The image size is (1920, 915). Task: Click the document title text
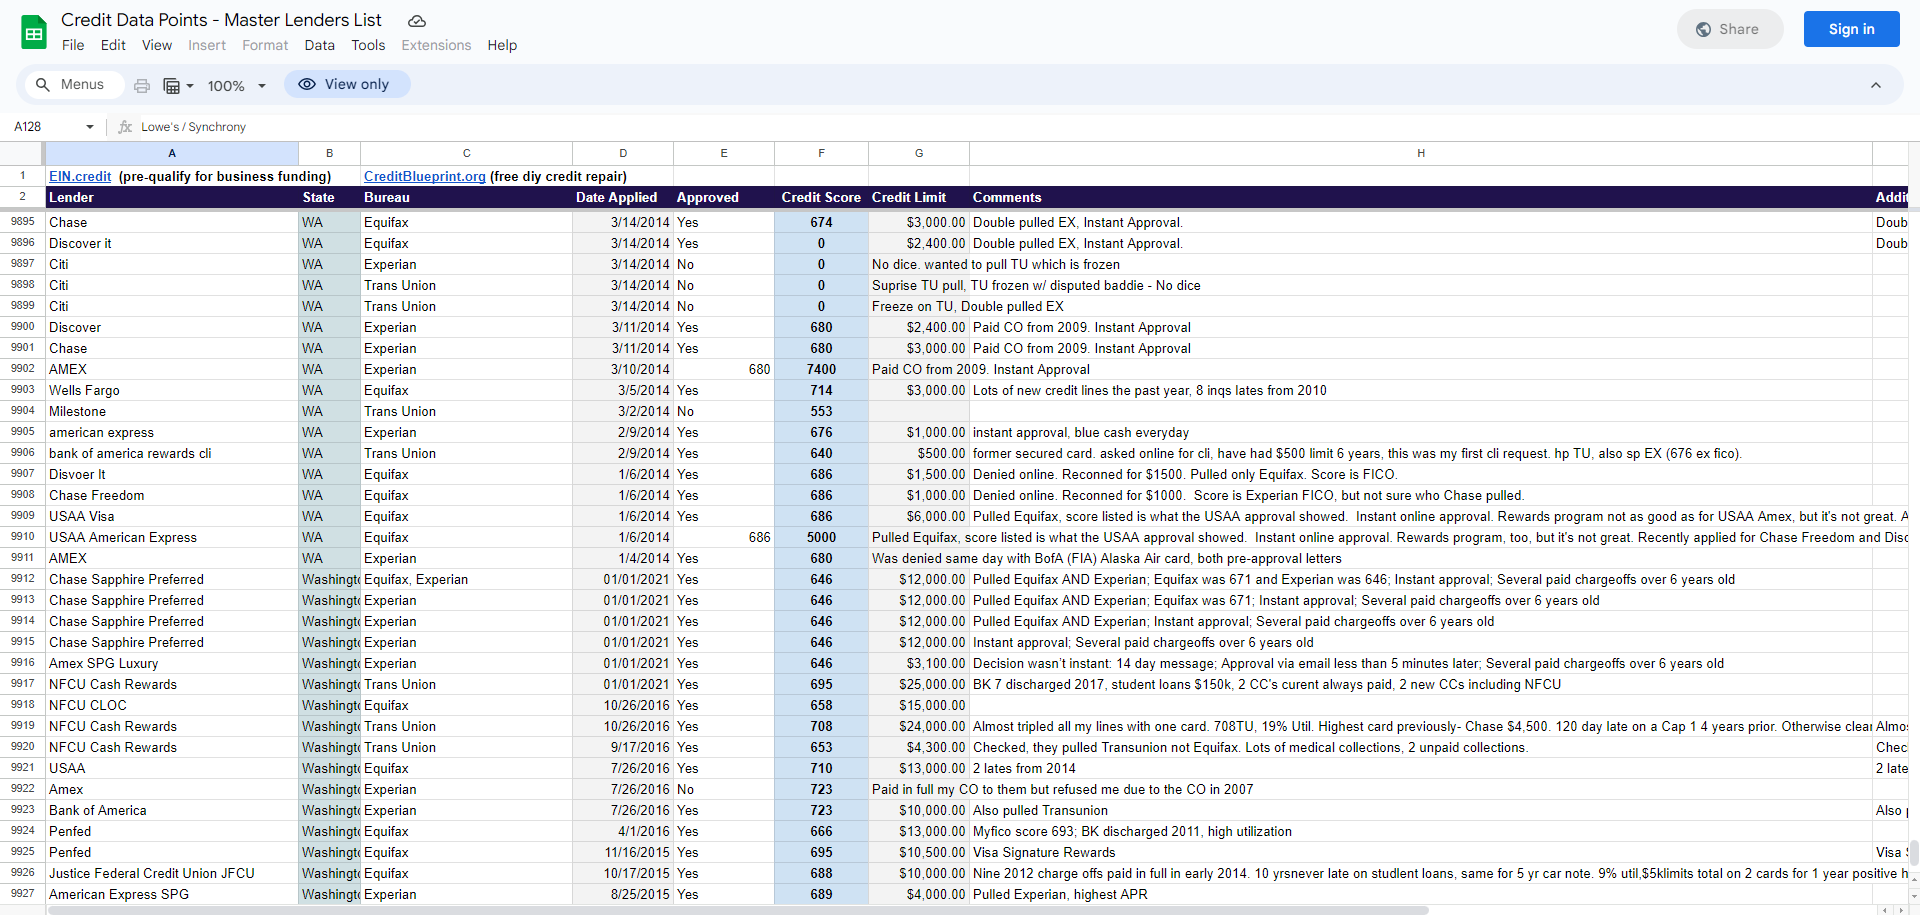[x=221, y=20]
